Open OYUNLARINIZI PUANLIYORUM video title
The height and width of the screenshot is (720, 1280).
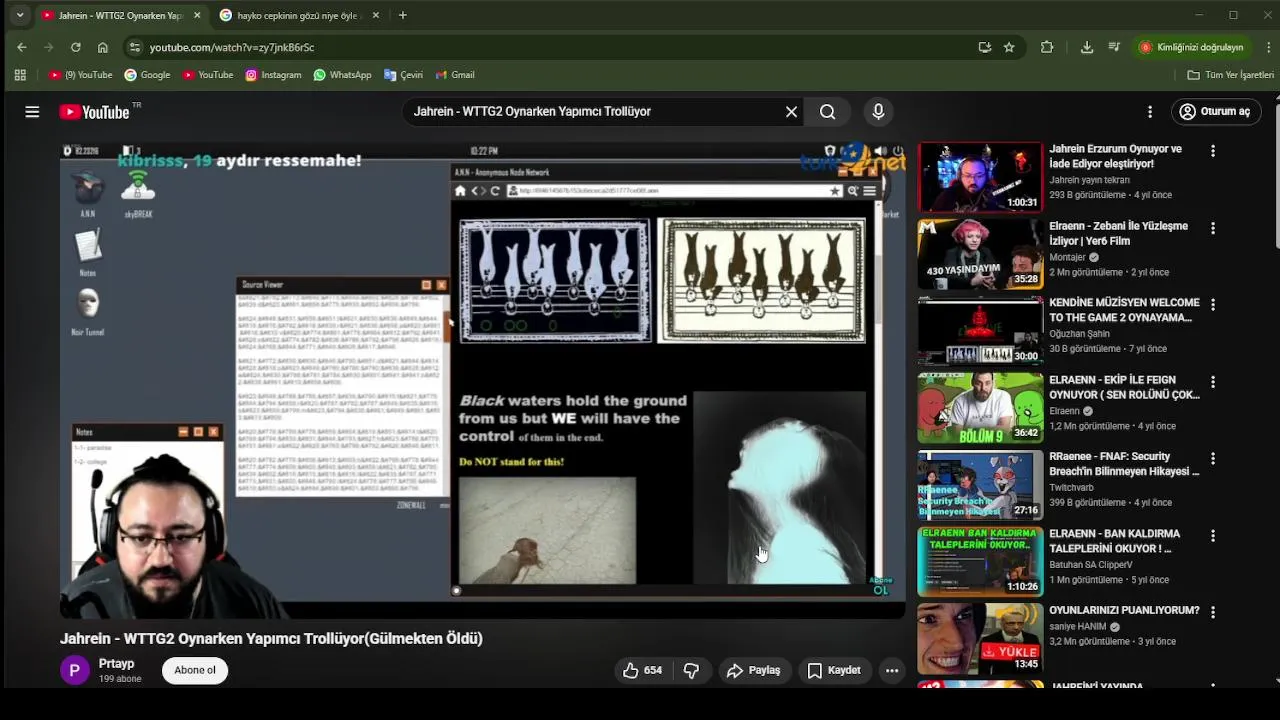[1124, 610]
